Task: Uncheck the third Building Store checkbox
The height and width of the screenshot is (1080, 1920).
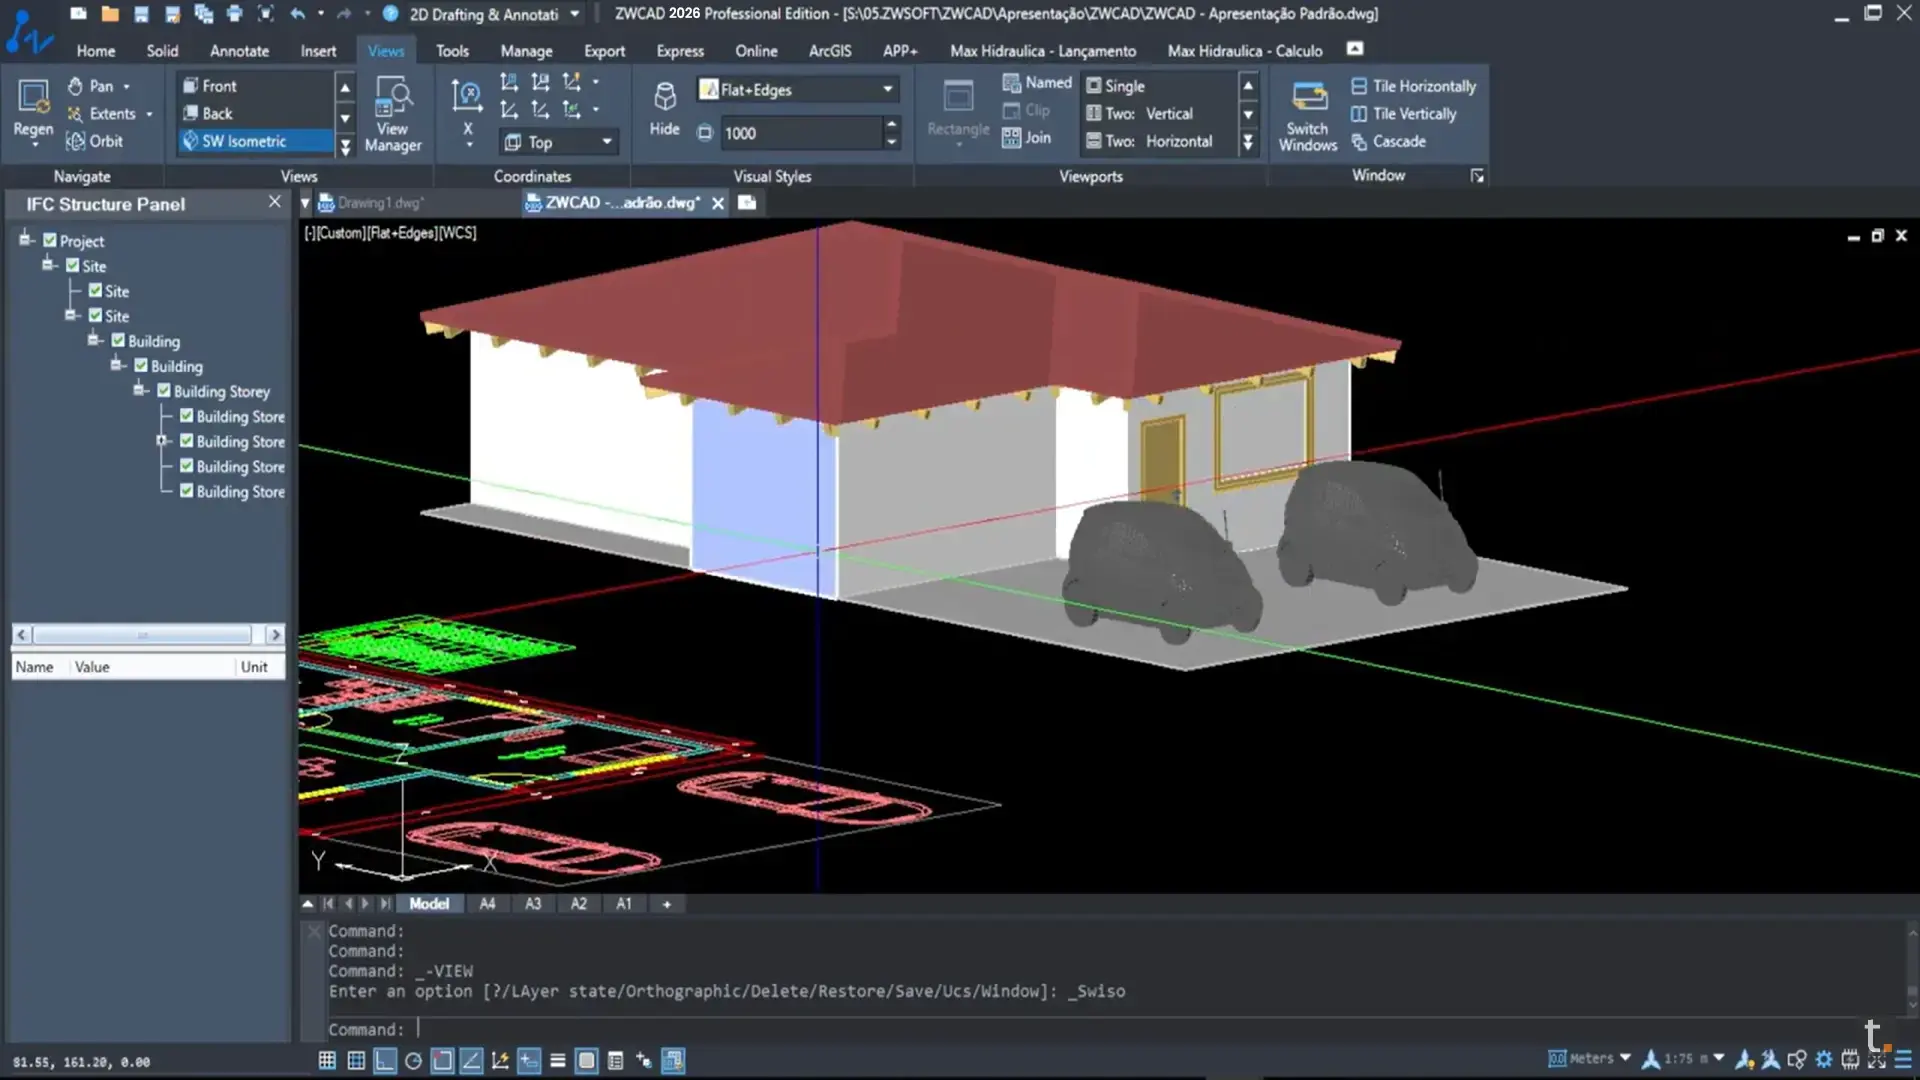Action: [x=187, y=466]
